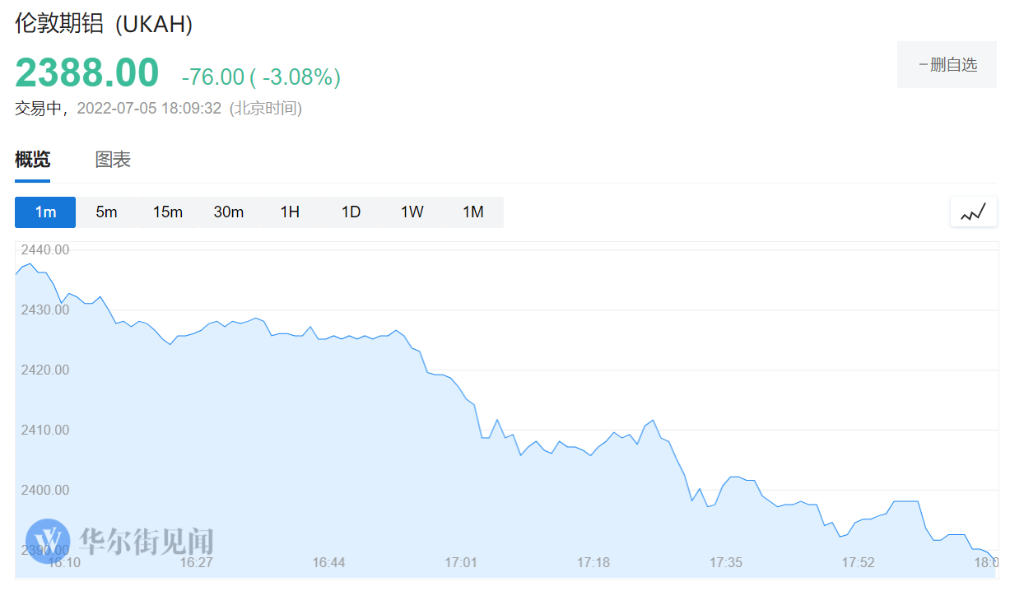The width and height of the screenshot is (1024, 593).
Task: Click the line chart type icon
Action: [973, 212]
